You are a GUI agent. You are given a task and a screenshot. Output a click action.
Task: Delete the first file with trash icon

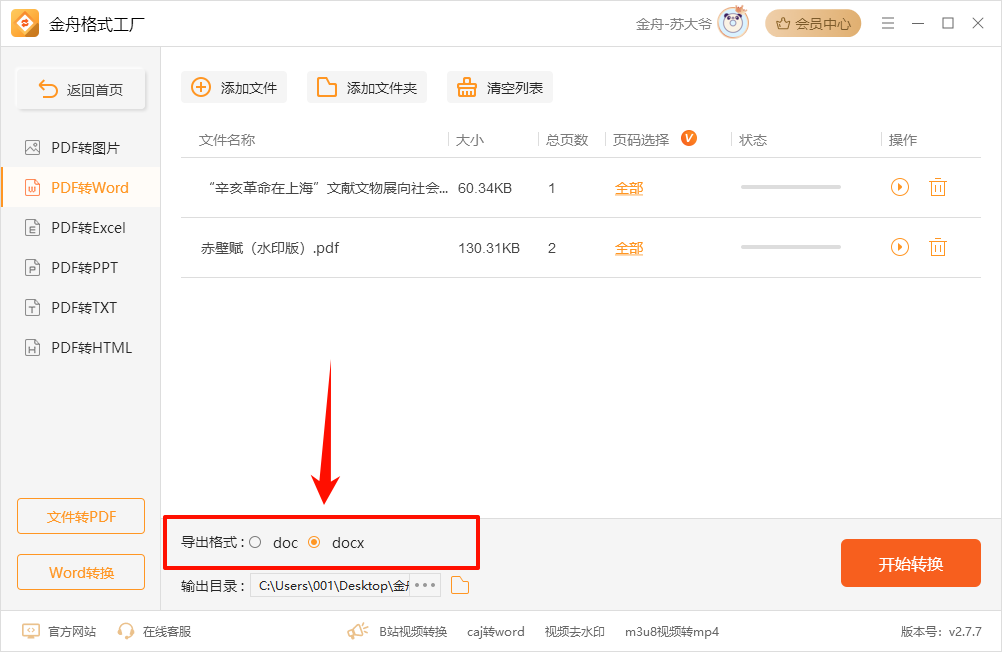[937, 187]
